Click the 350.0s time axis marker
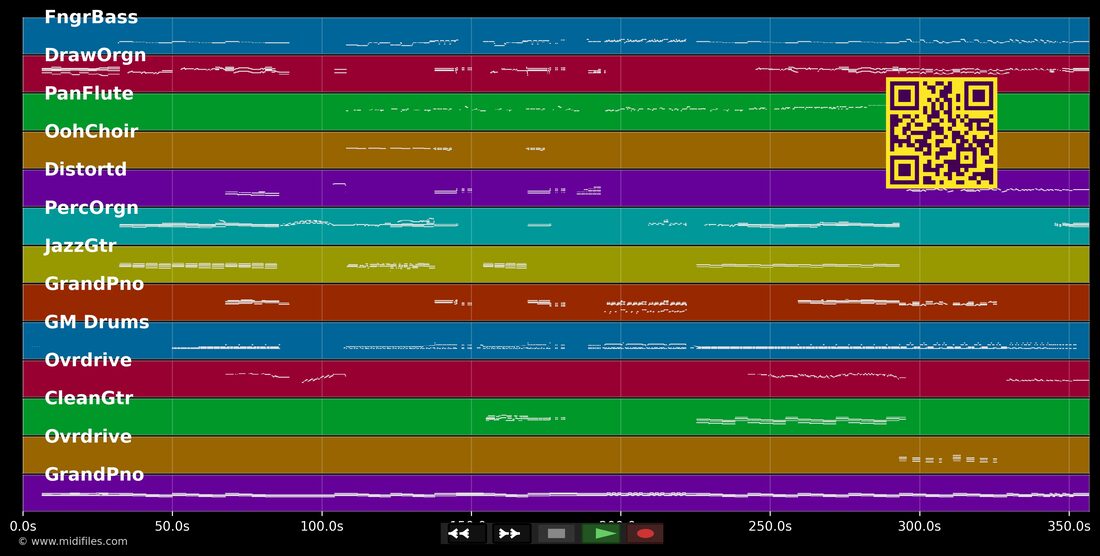 [x=1069, y=526]
